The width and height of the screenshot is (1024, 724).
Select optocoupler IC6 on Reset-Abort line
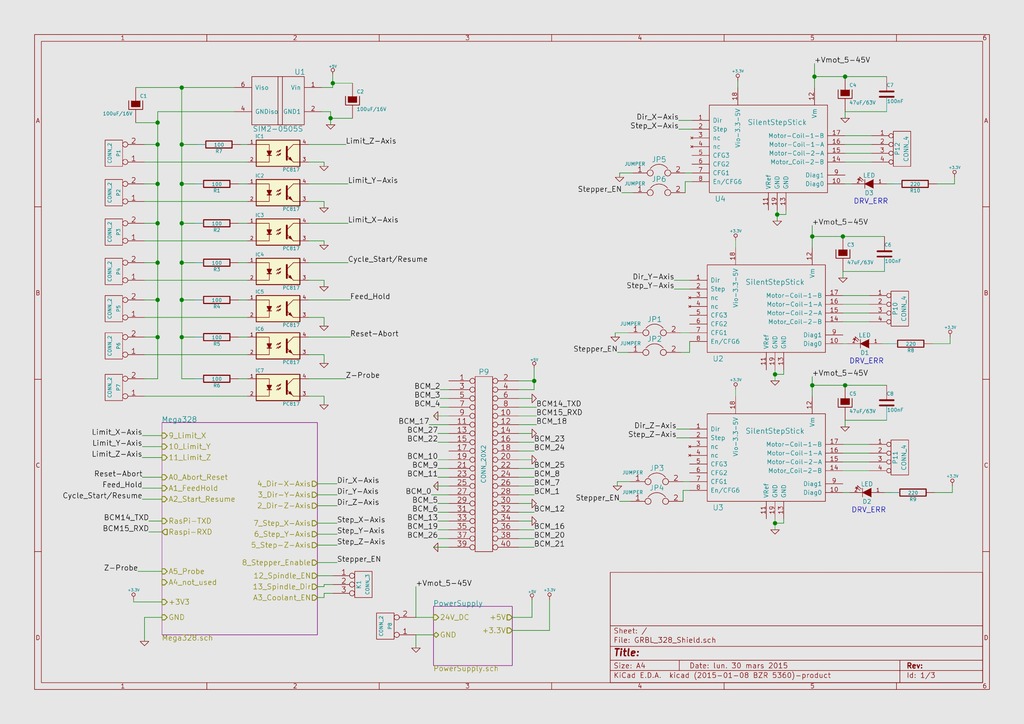[x=278, y=345]
